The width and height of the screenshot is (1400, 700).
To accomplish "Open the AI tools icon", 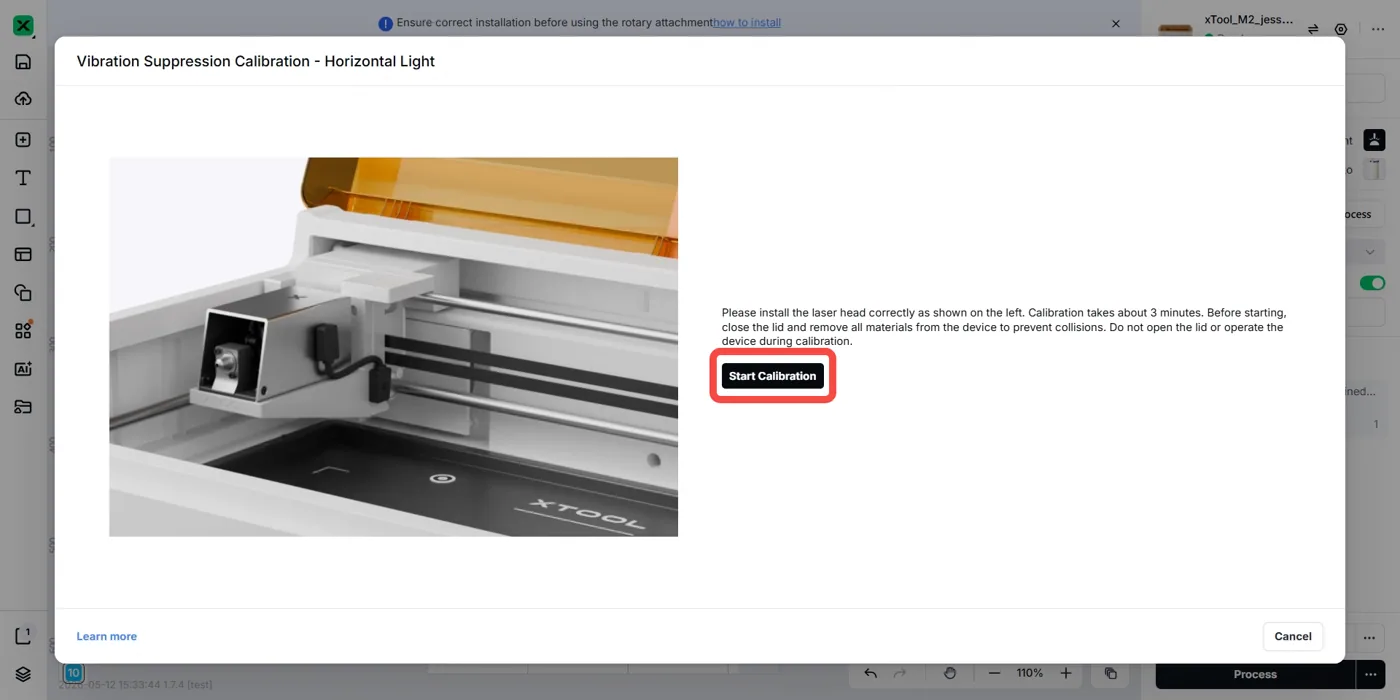I will [23, 368].
